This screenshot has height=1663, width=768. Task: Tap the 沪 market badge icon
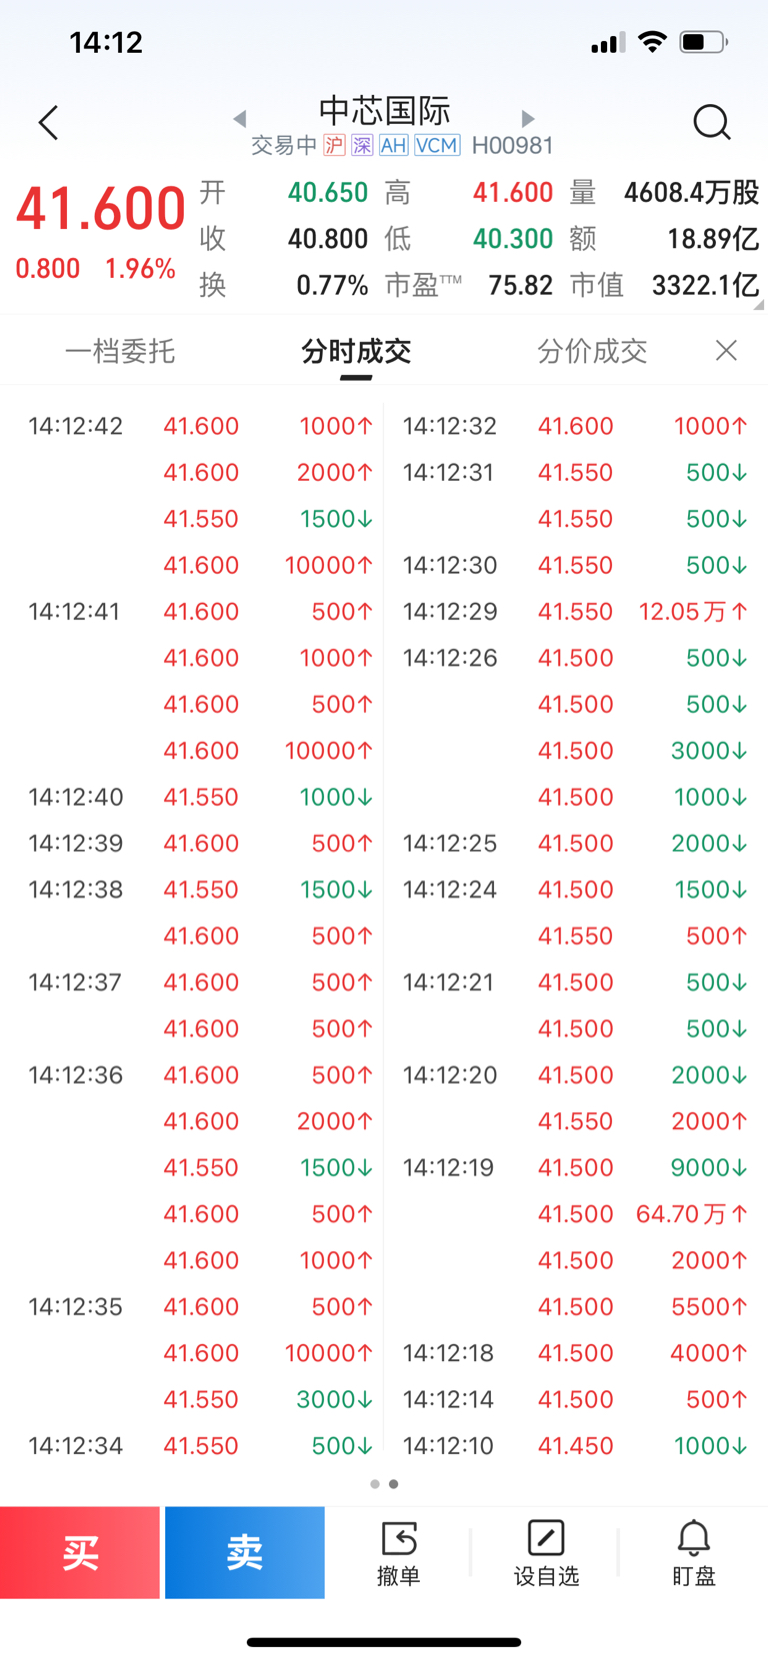click(334, 146)
